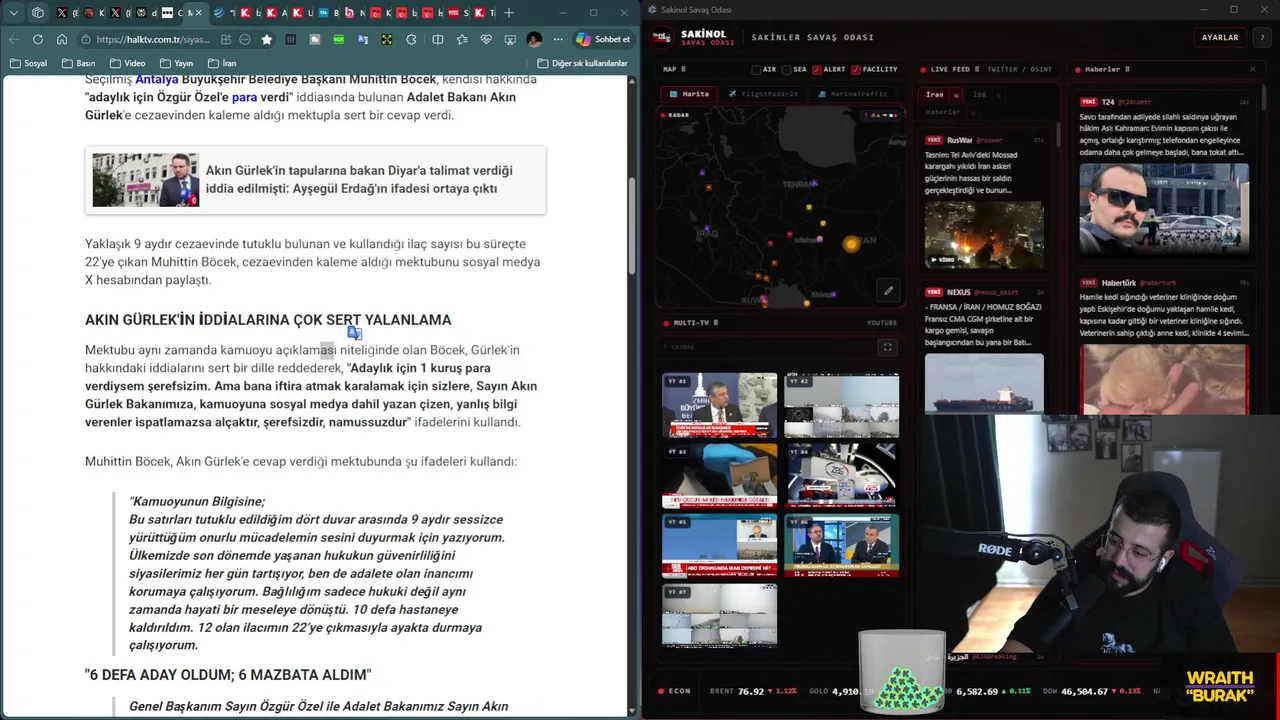Screen dimensions: 1280x720
Task: Click the question mark help button
Action: tap(1262, 37)
